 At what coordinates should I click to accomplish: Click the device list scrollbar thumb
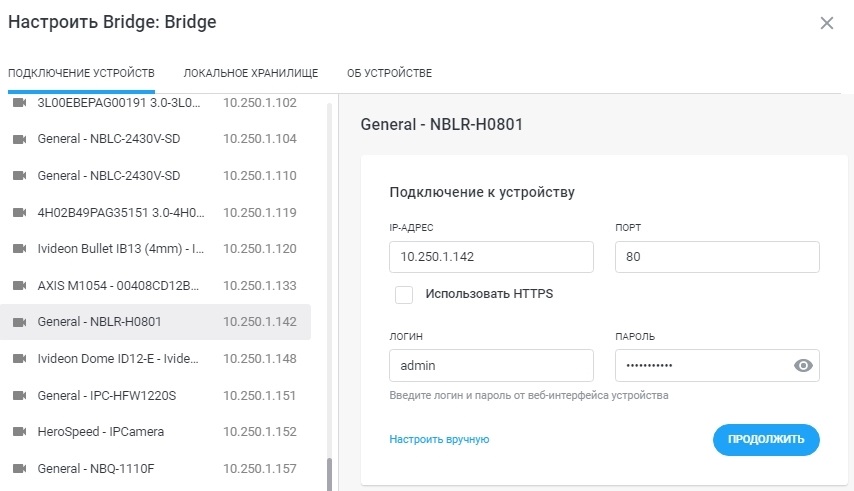point(328,475)
